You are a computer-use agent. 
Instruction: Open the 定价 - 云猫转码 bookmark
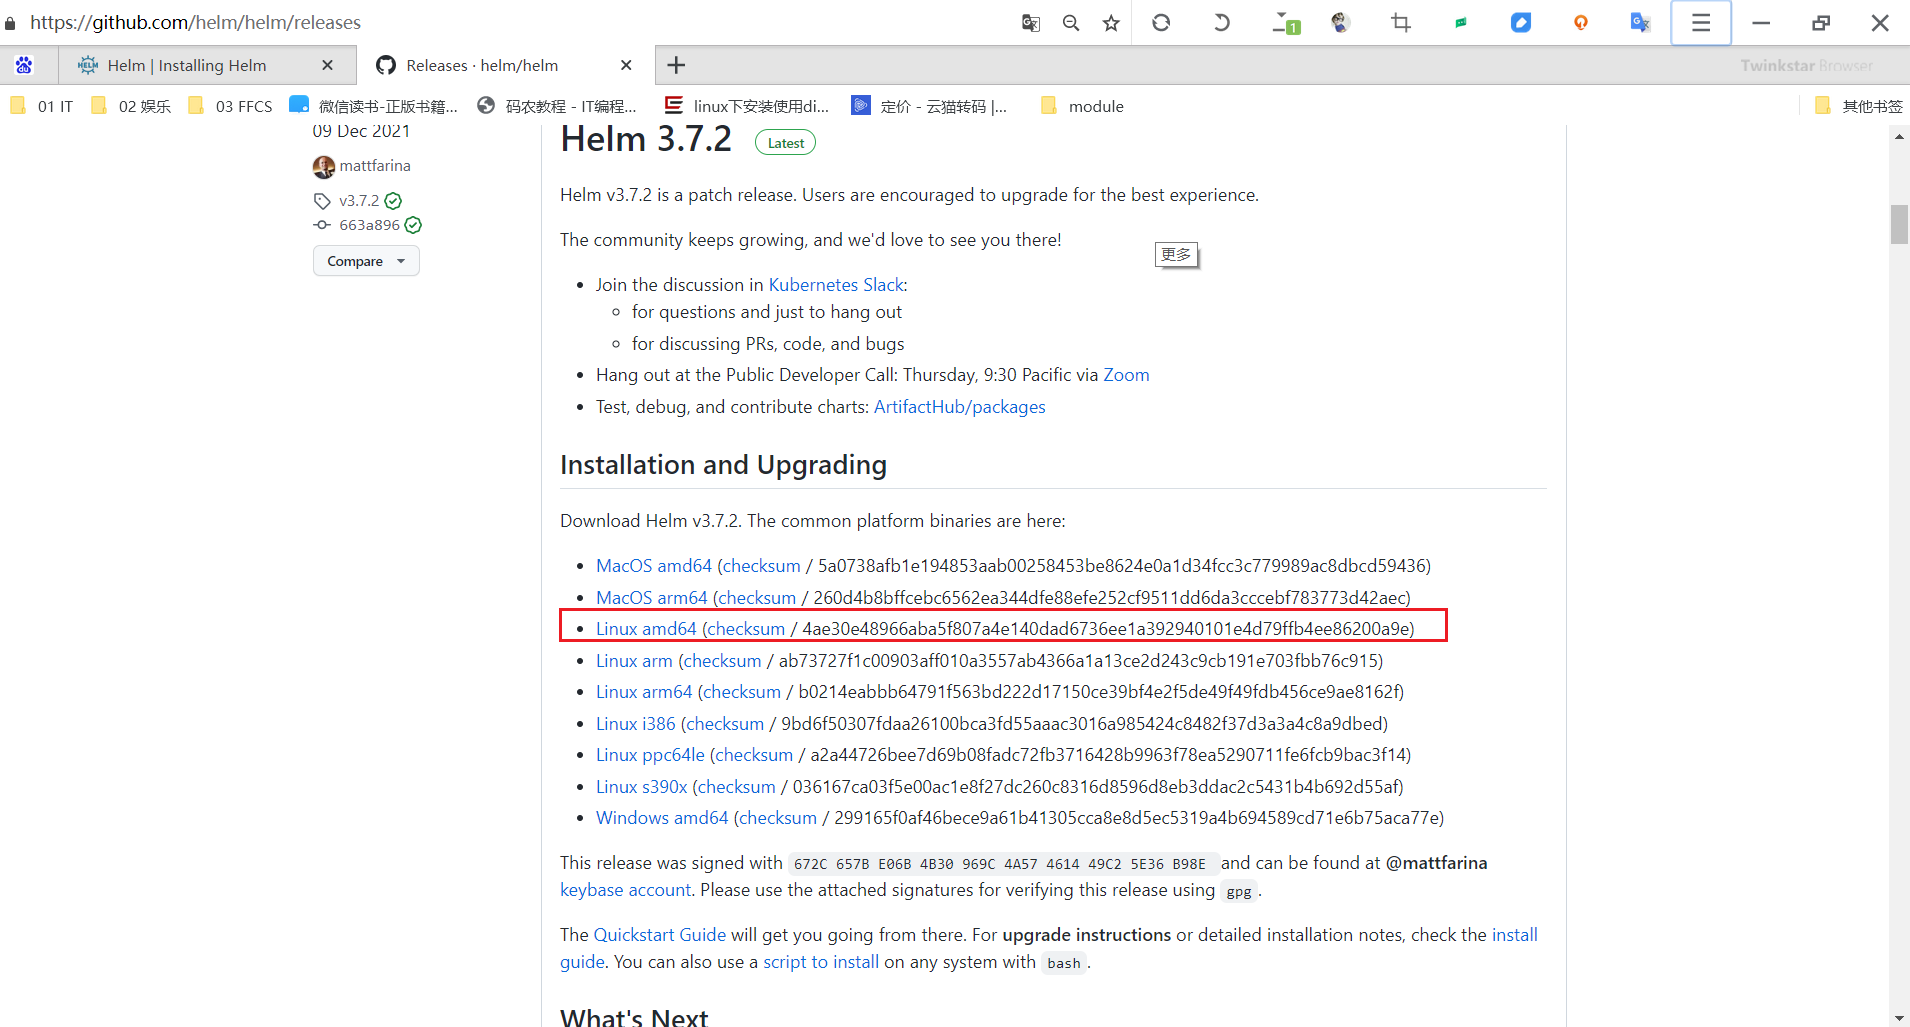coord(929,106)
